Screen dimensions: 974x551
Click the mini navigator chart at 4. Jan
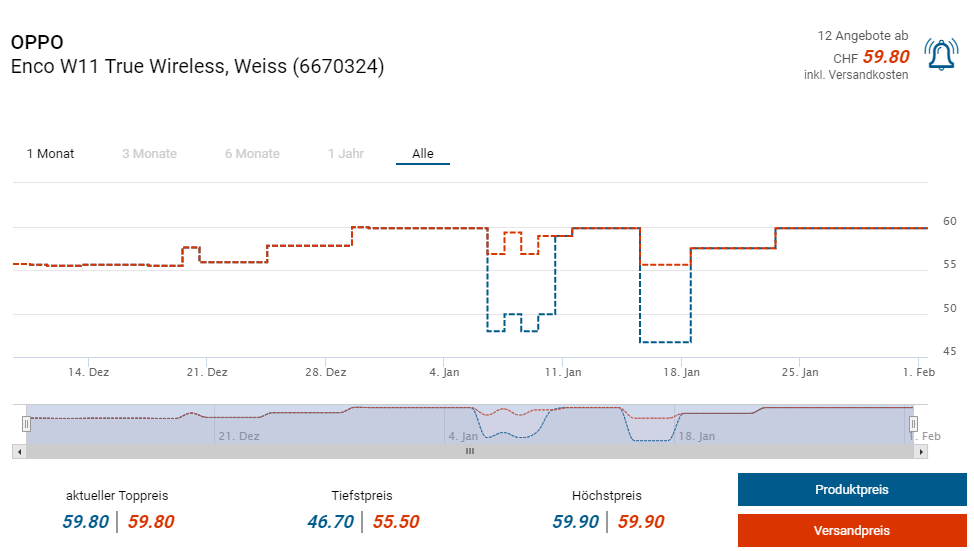tap(462, 424)
